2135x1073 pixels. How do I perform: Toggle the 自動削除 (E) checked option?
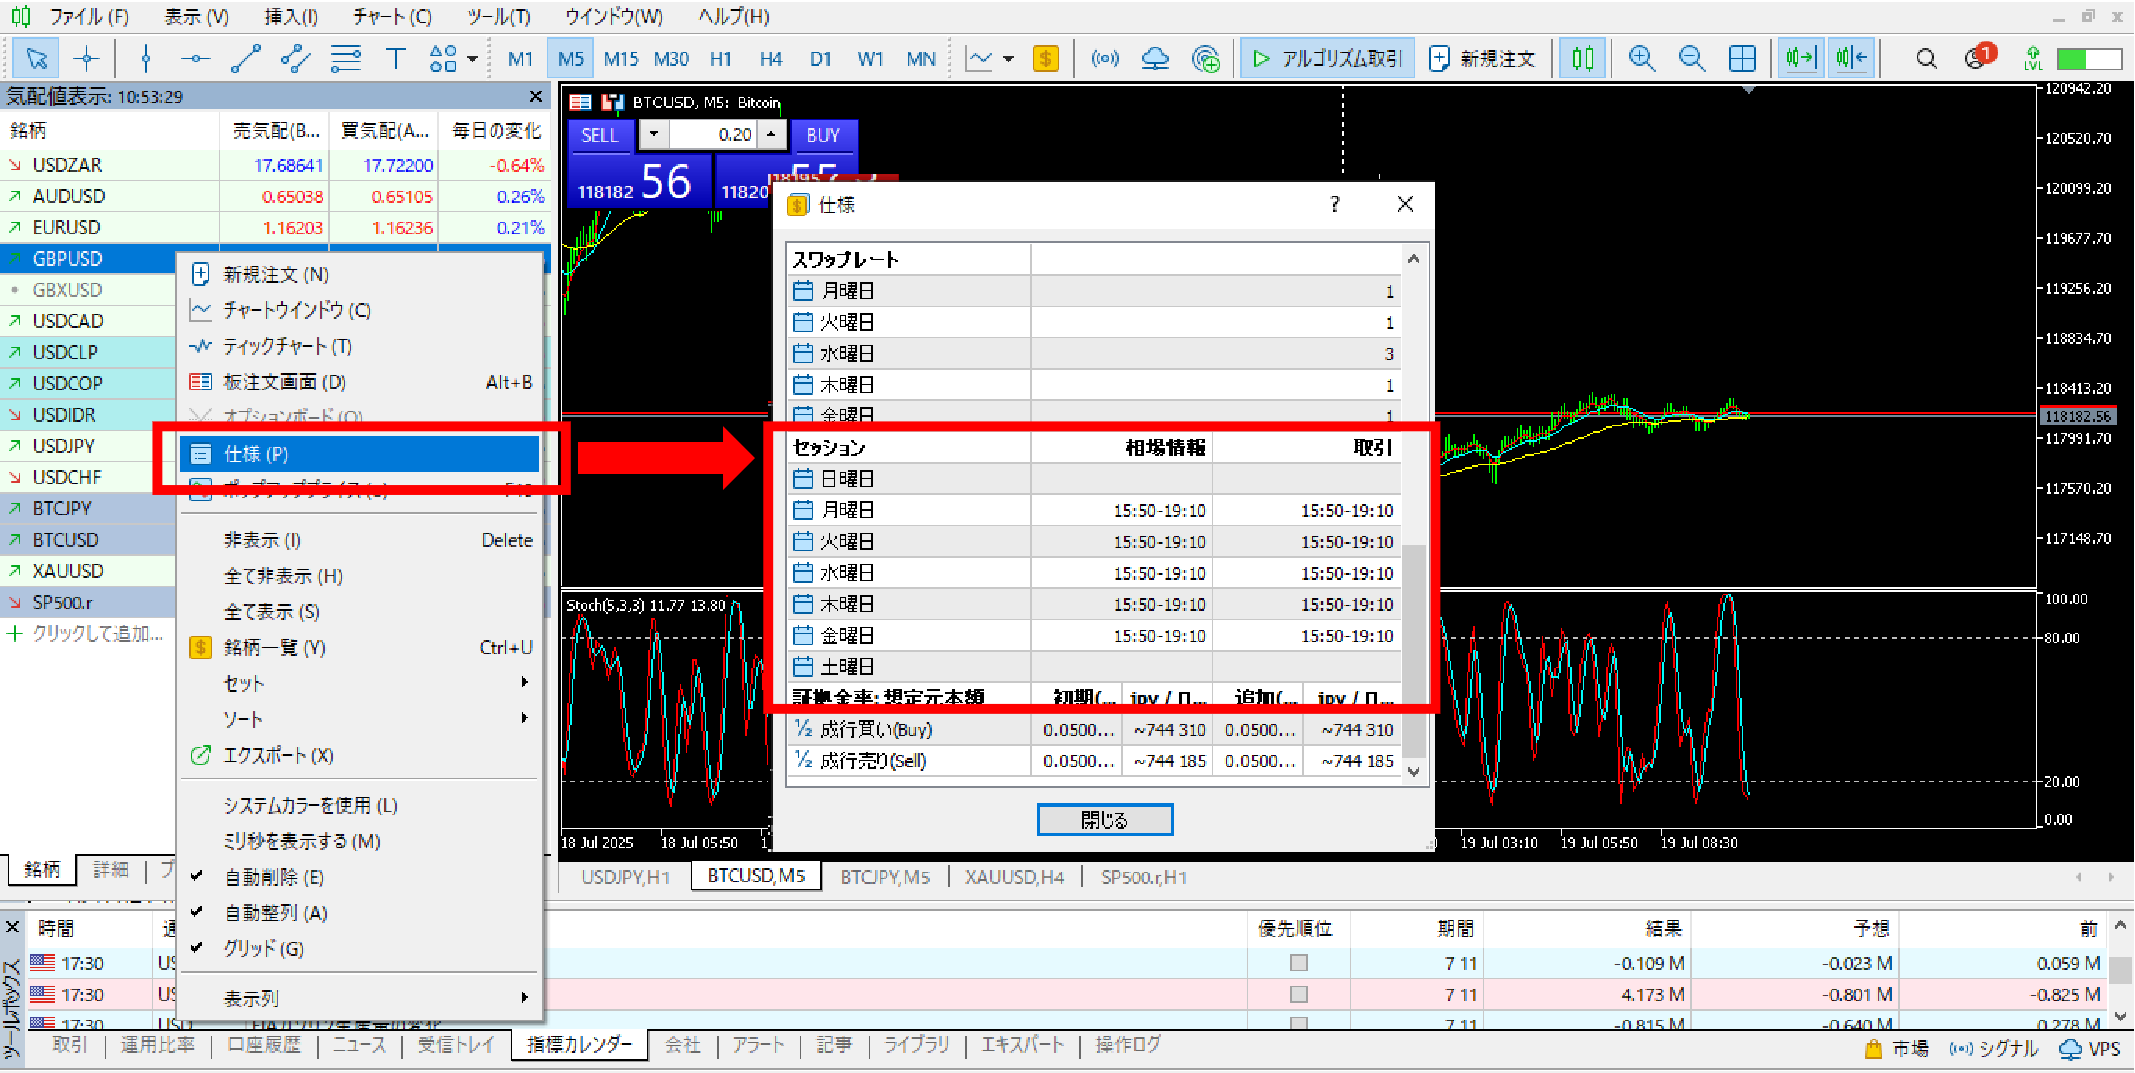tap(273, 877)
